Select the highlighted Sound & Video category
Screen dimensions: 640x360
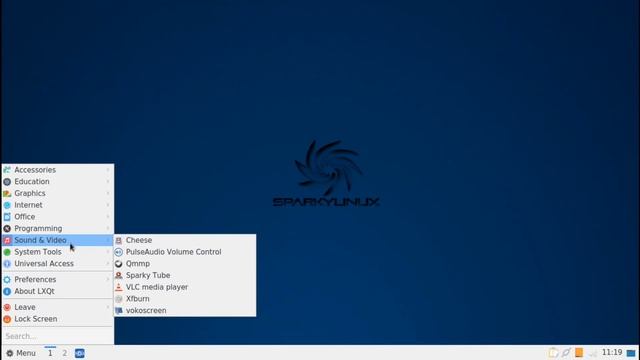click(58, 240)
